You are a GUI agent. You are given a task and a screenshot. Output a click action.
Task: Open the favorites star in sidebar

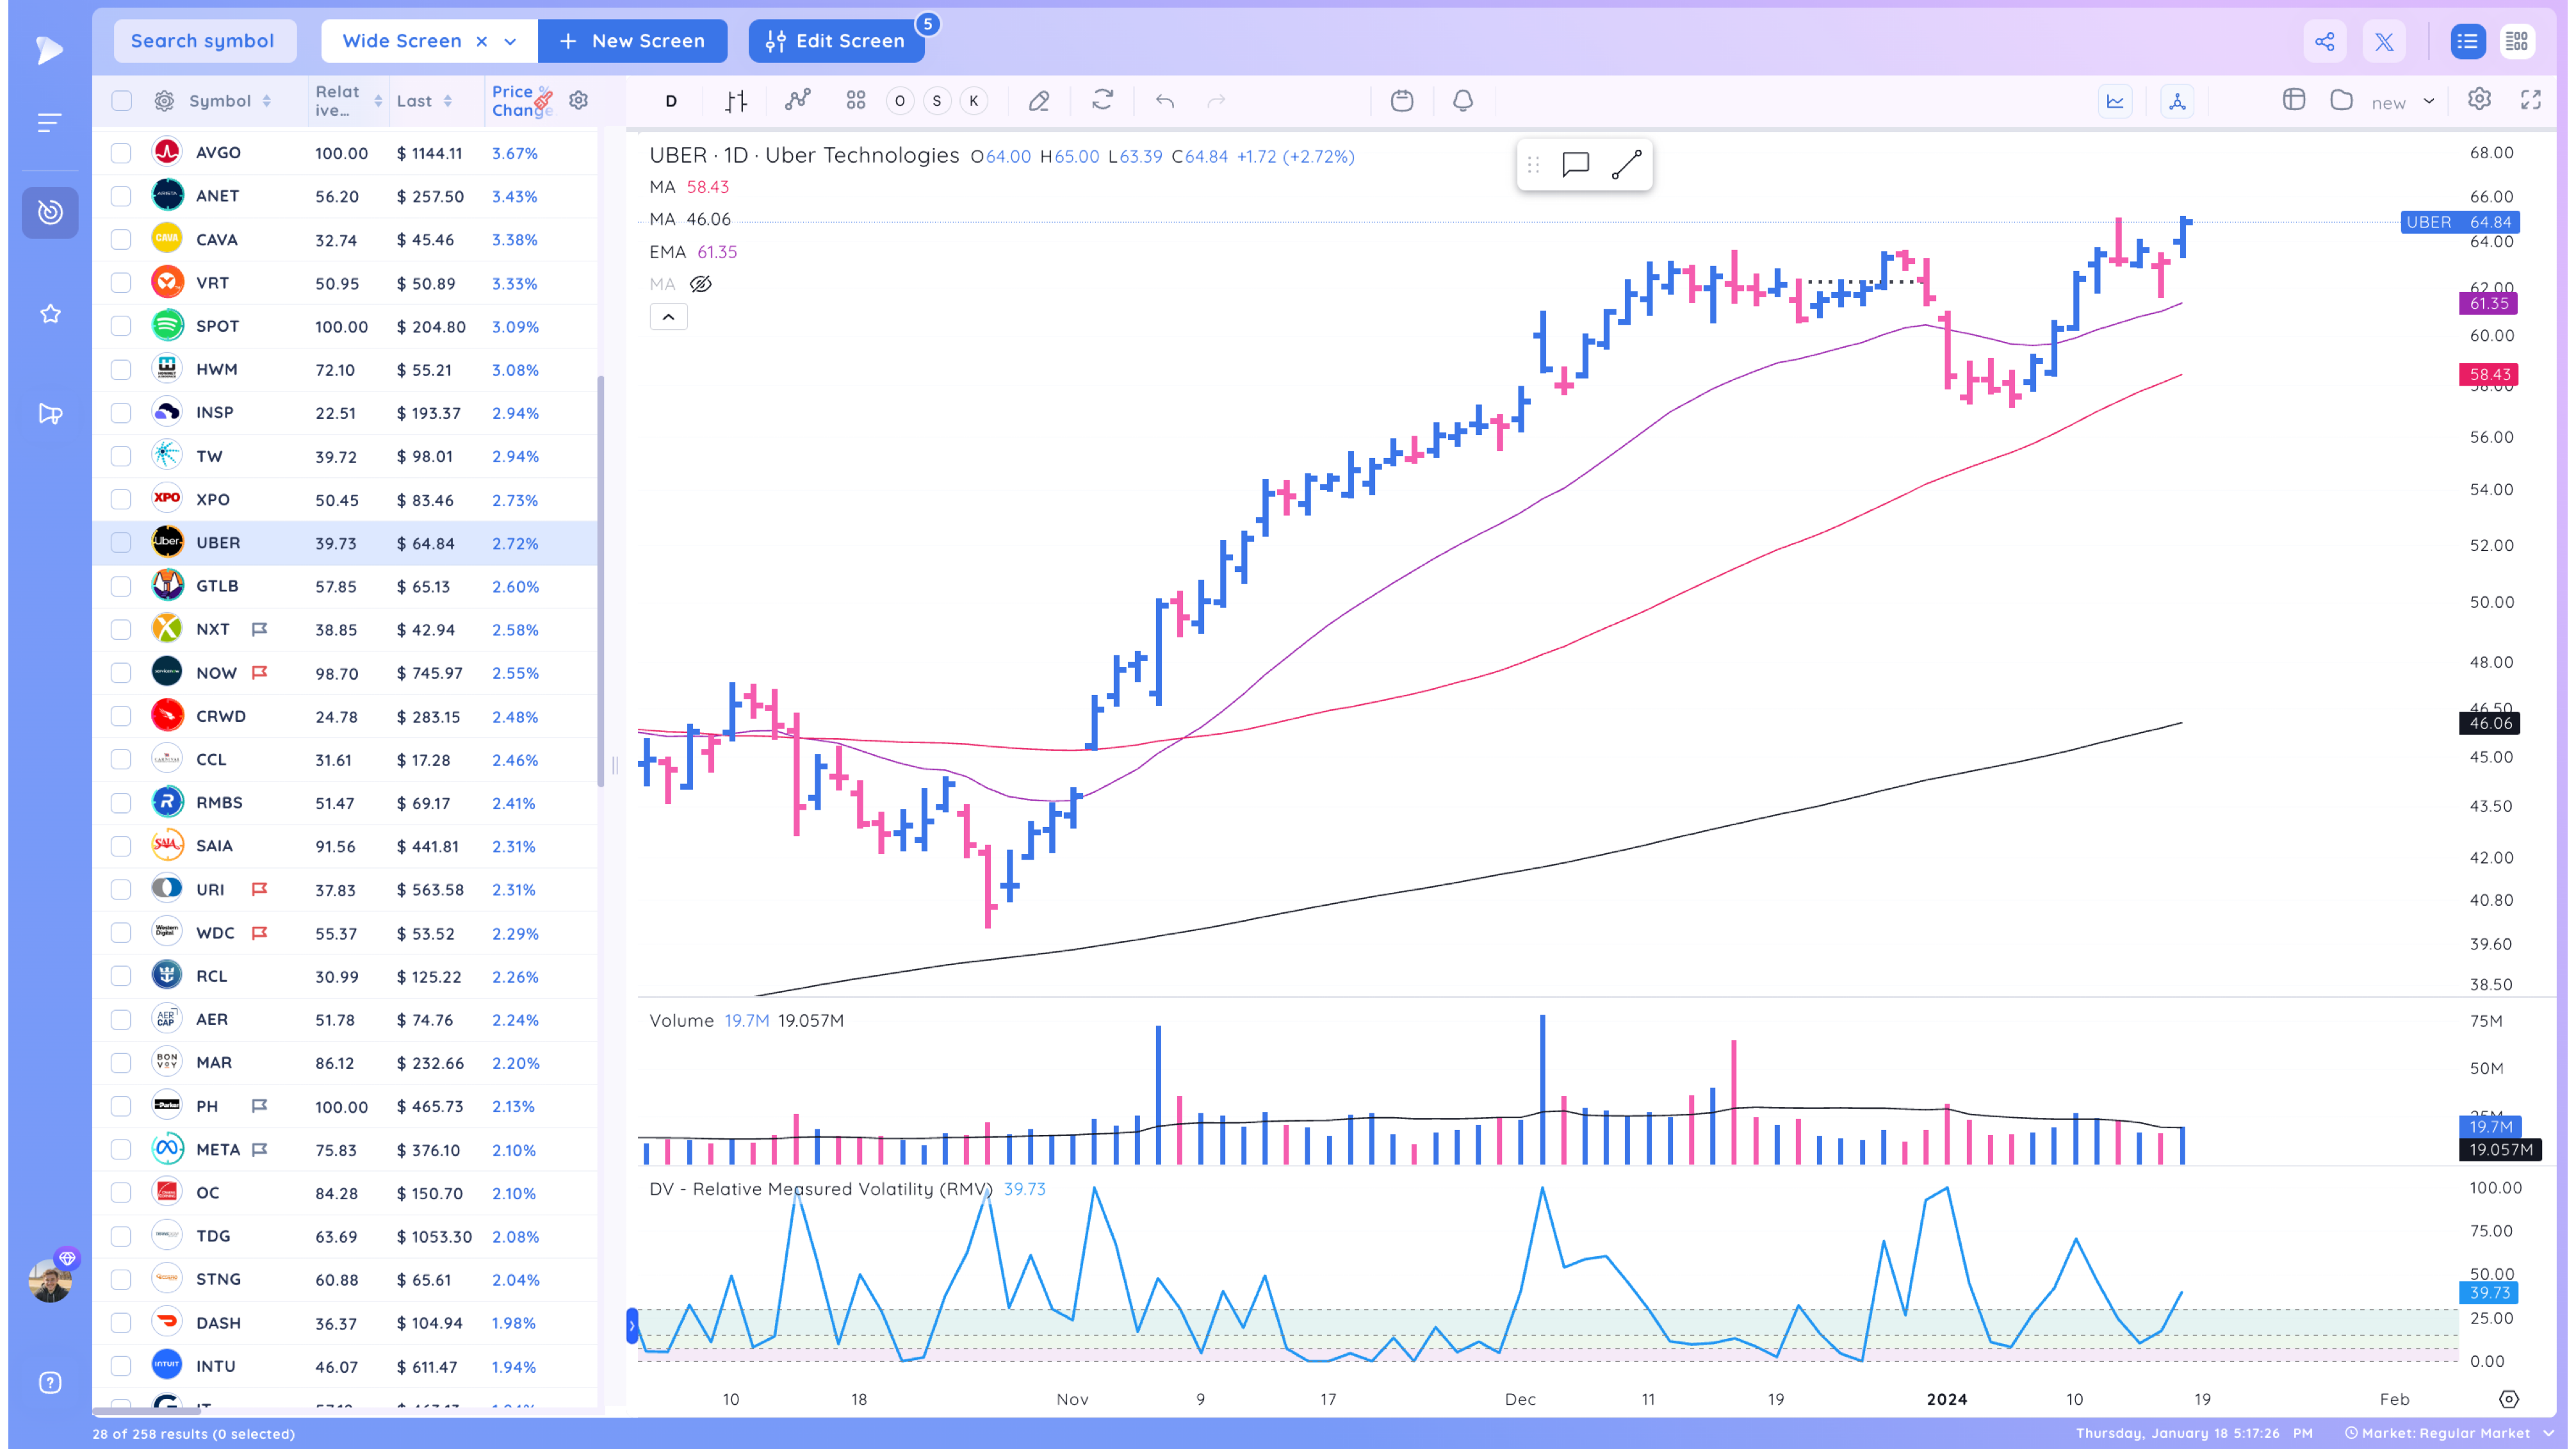click(x=50, y=314)
